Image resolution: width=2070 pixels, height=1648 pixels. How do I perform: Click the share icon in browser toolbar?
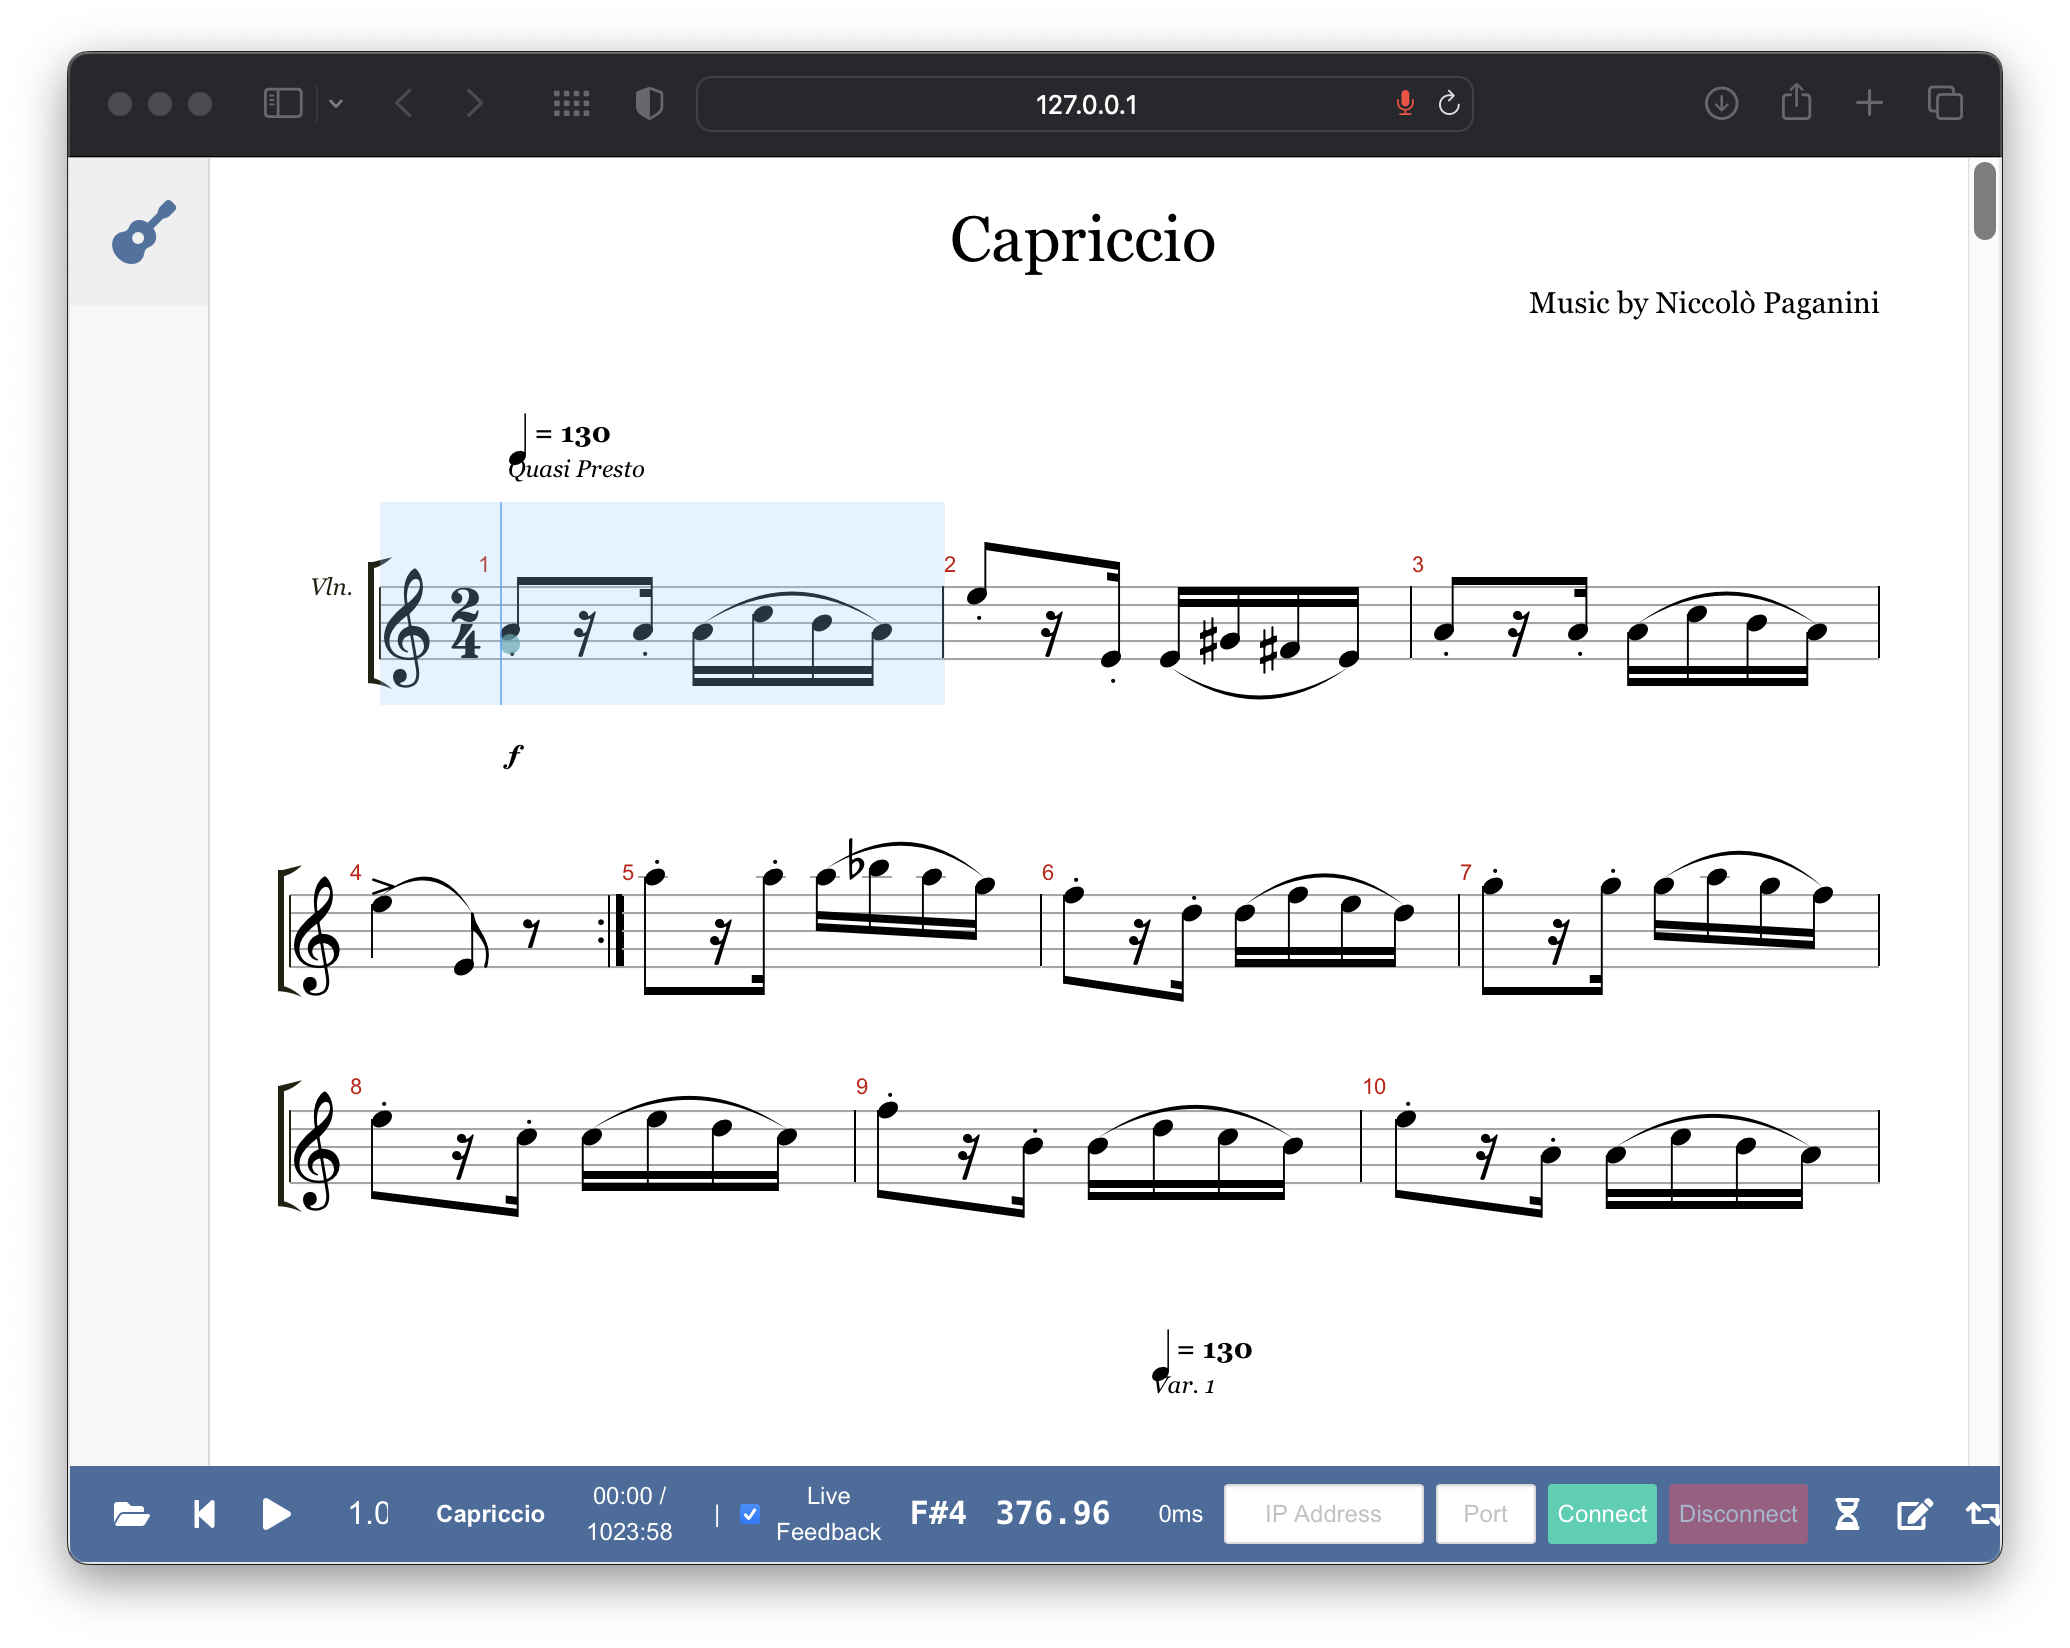coord(1796,102)
